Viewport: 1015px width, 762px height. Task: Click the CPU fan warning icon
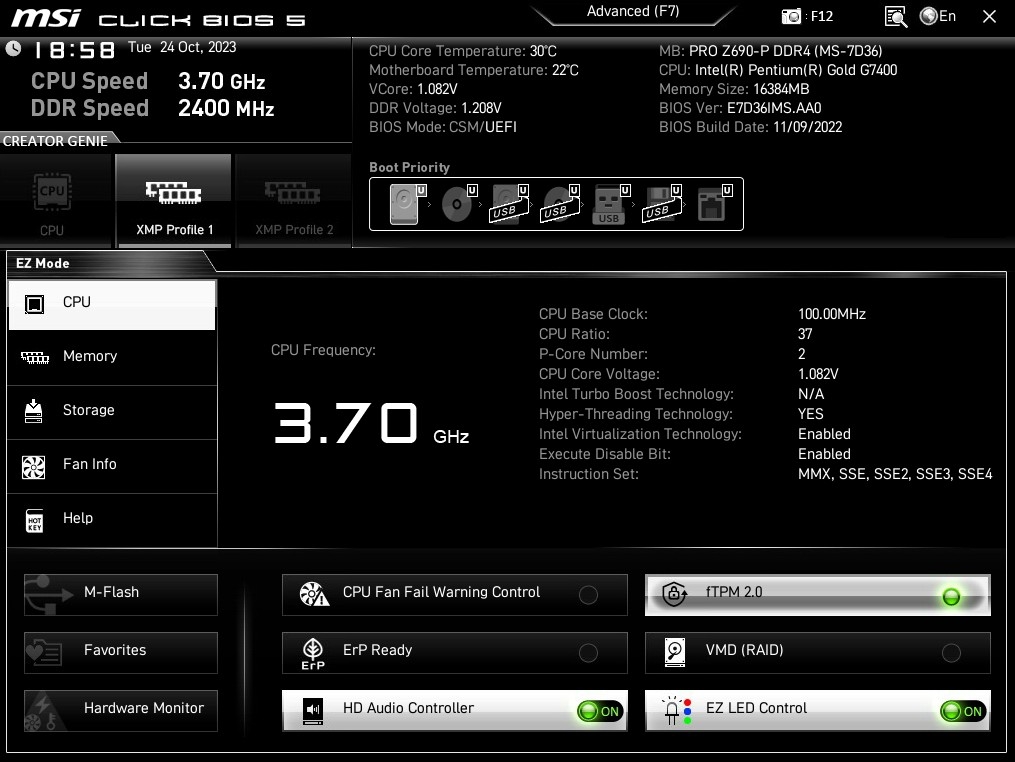315,594
